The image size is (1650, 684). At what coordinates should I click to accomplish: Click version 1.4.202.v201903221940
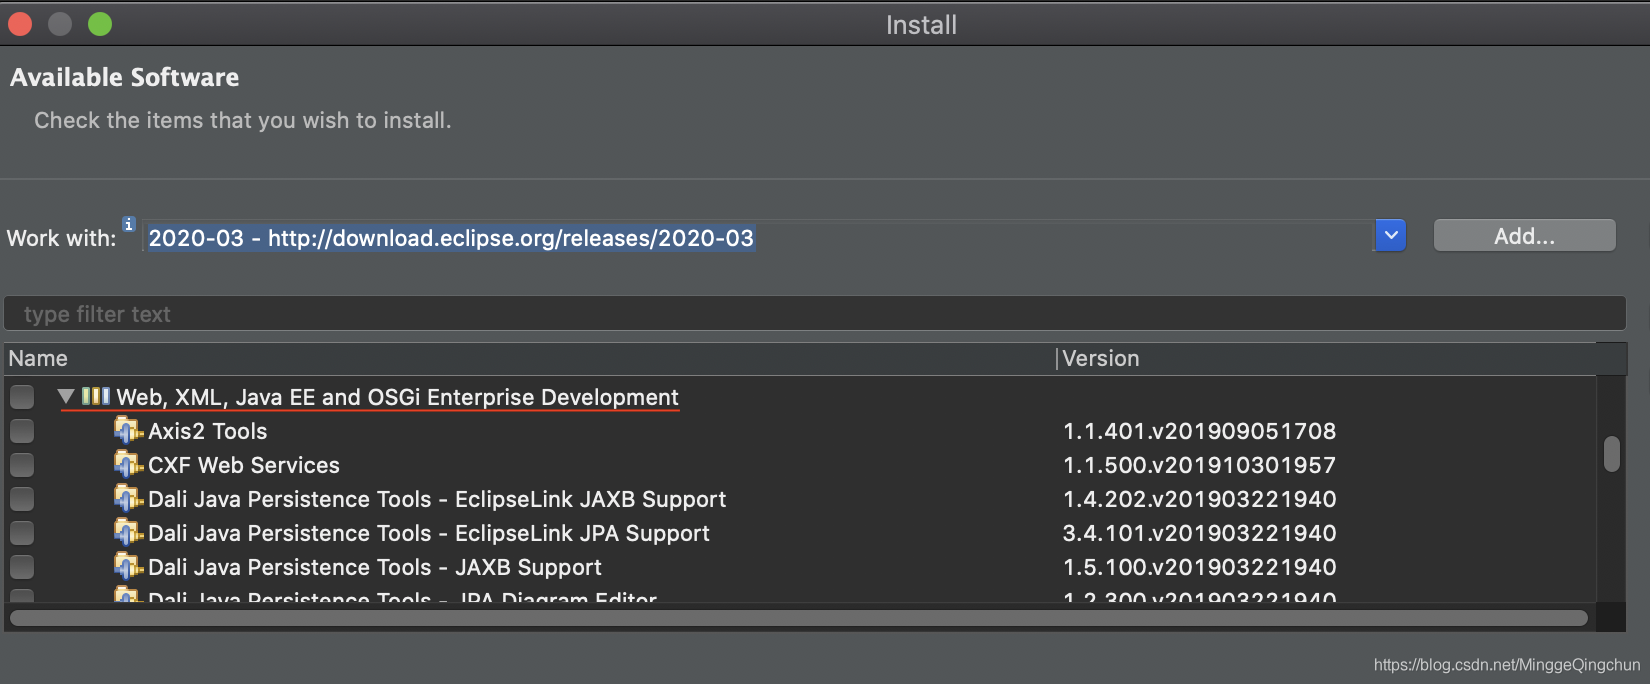[x=1199, y=499]
